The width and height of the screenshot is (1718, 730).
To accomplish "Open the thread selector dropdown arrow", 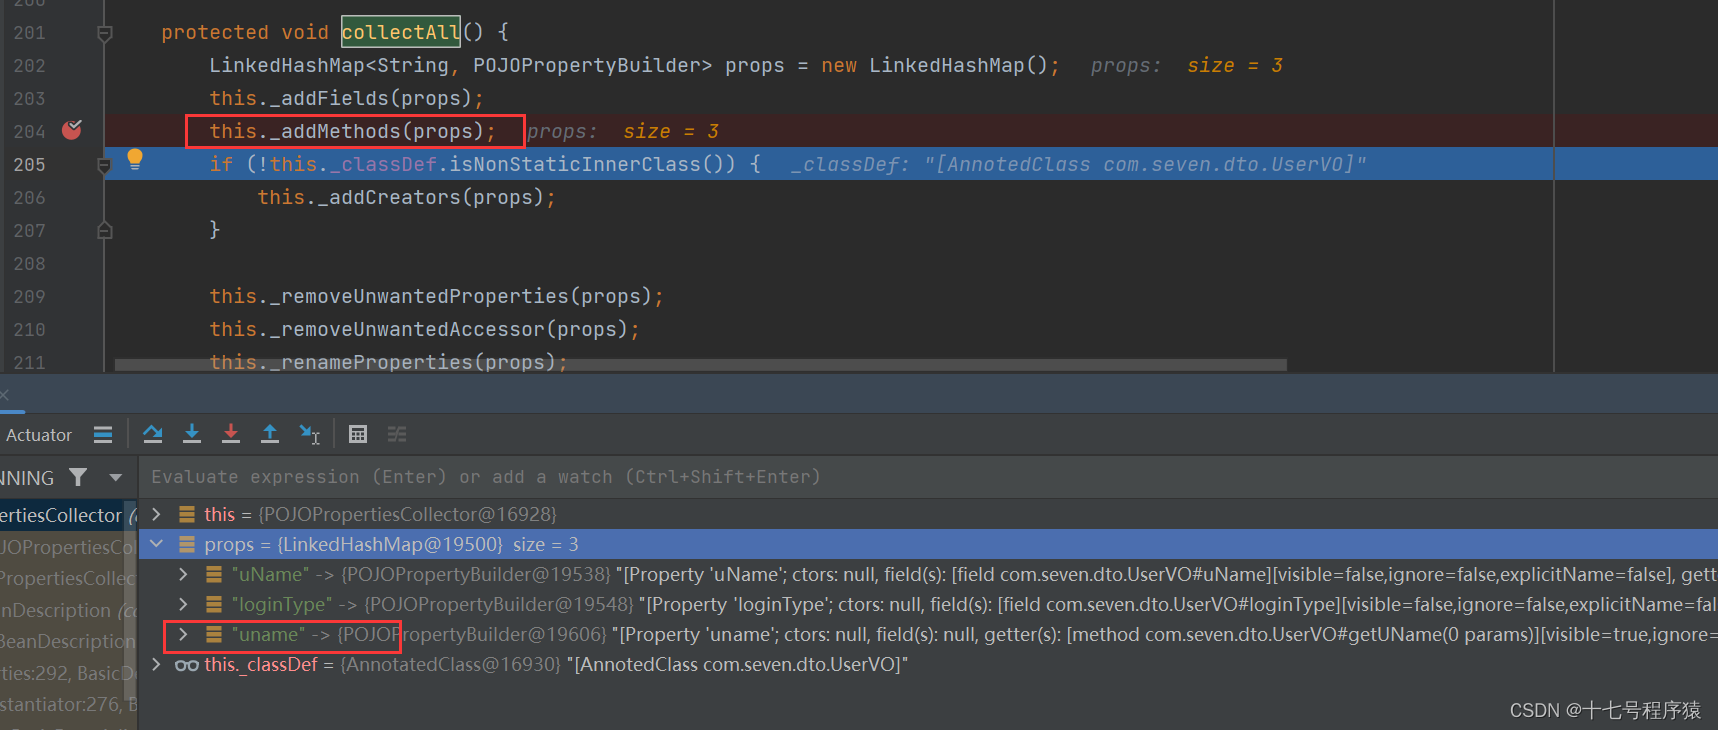I will (116, 478).
